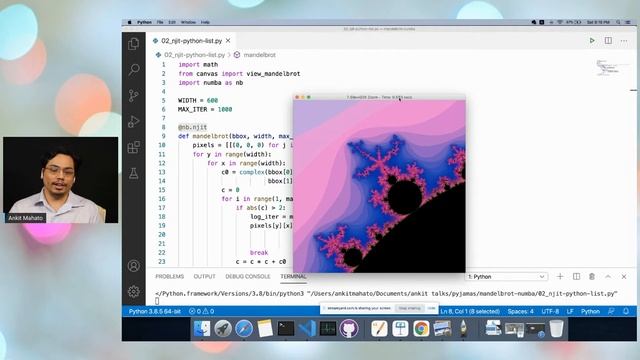Open the Help menu in menu bar
The image size is (640, 360).
[x=205, y=22]
